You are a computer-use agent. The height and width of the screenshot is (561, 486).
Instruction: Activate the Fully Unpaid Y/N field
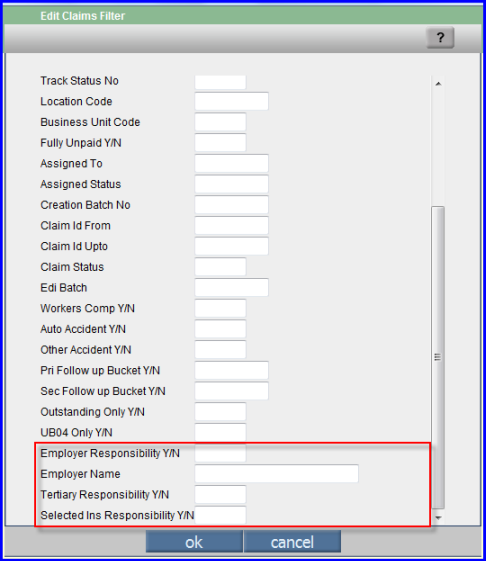point(220,143)
